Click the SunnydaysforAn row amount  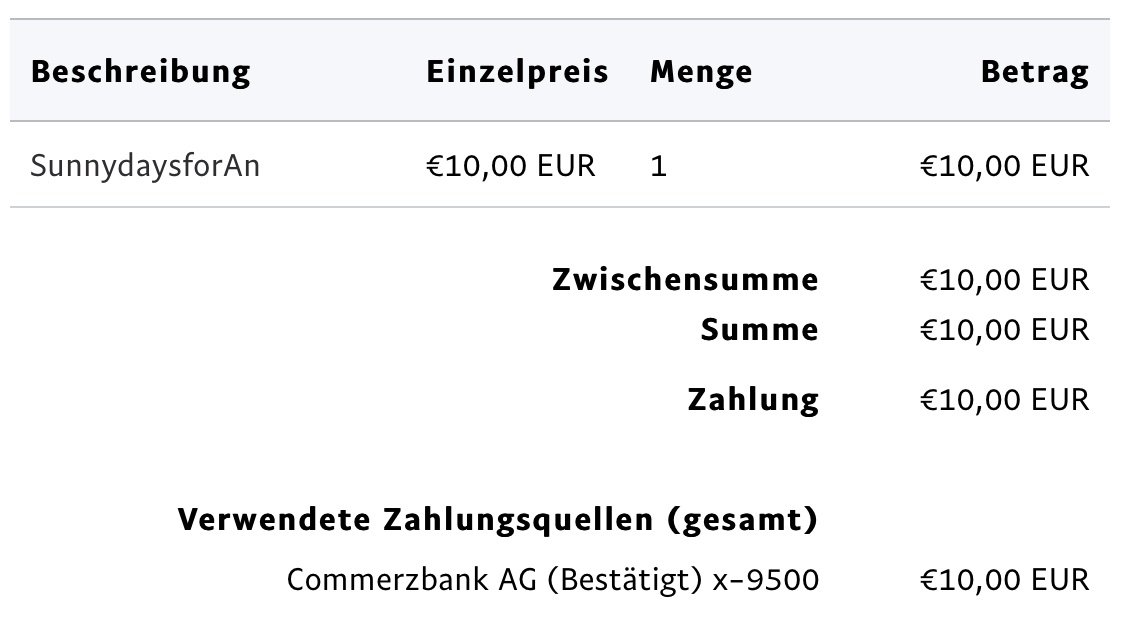click(x=1005, y=166)
